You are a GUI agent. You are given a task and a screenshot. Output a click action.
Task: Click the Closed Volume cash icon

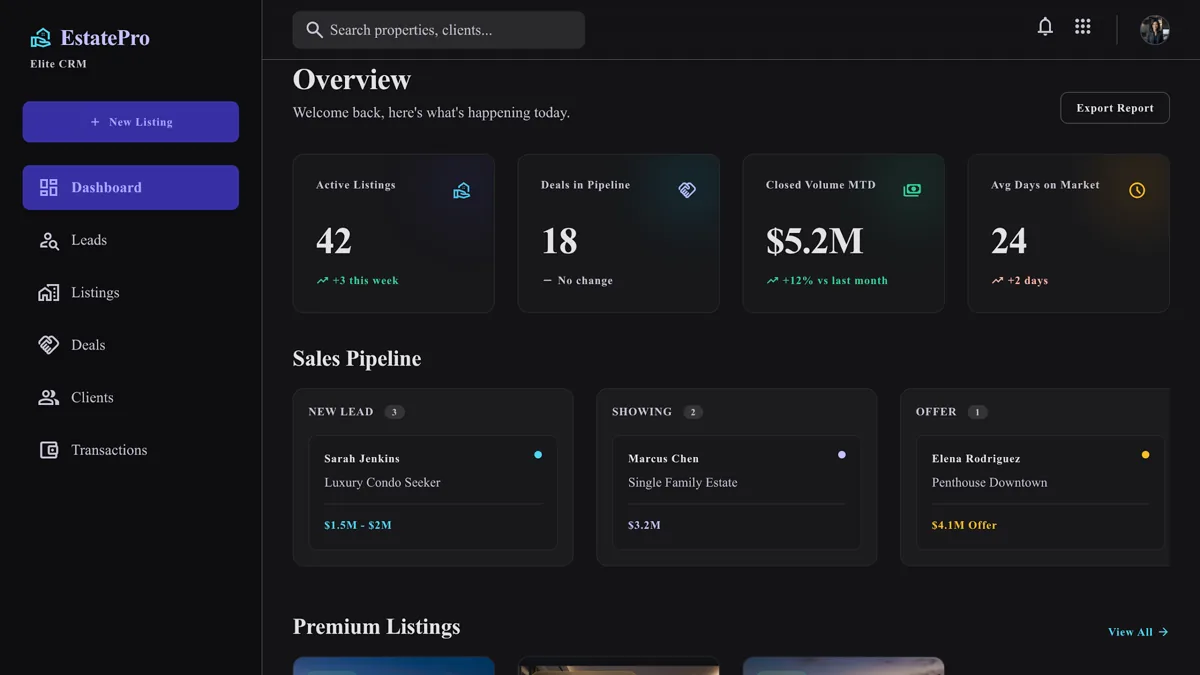pyautogui.click(x=912, y=190)
